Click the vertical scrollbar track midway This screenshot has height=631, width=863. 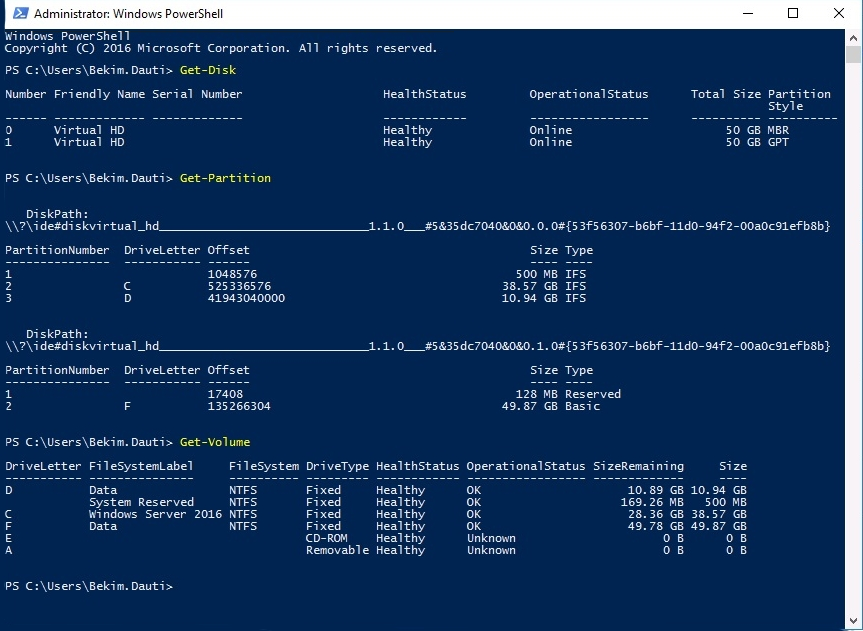(853, 330)
